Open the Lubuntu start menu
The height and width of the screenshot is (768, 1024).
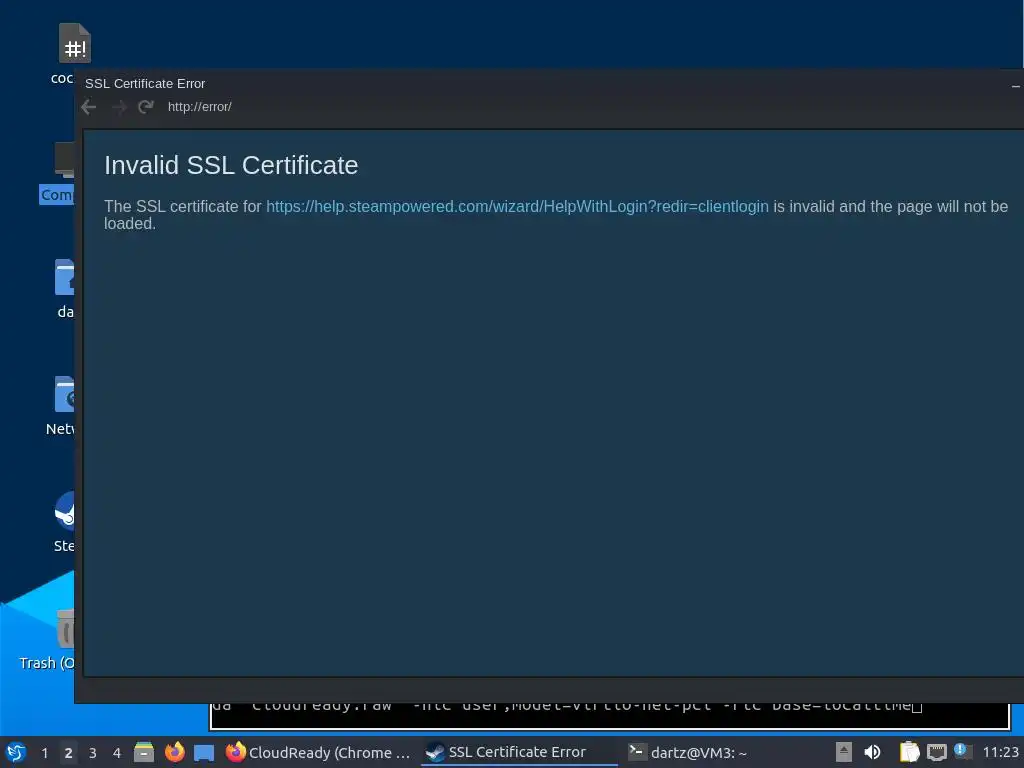click(16, 752)
